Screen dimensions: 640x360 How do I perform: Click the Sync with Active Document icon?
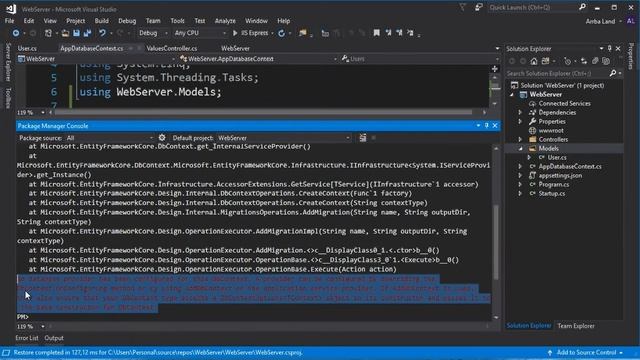[584, 61]
